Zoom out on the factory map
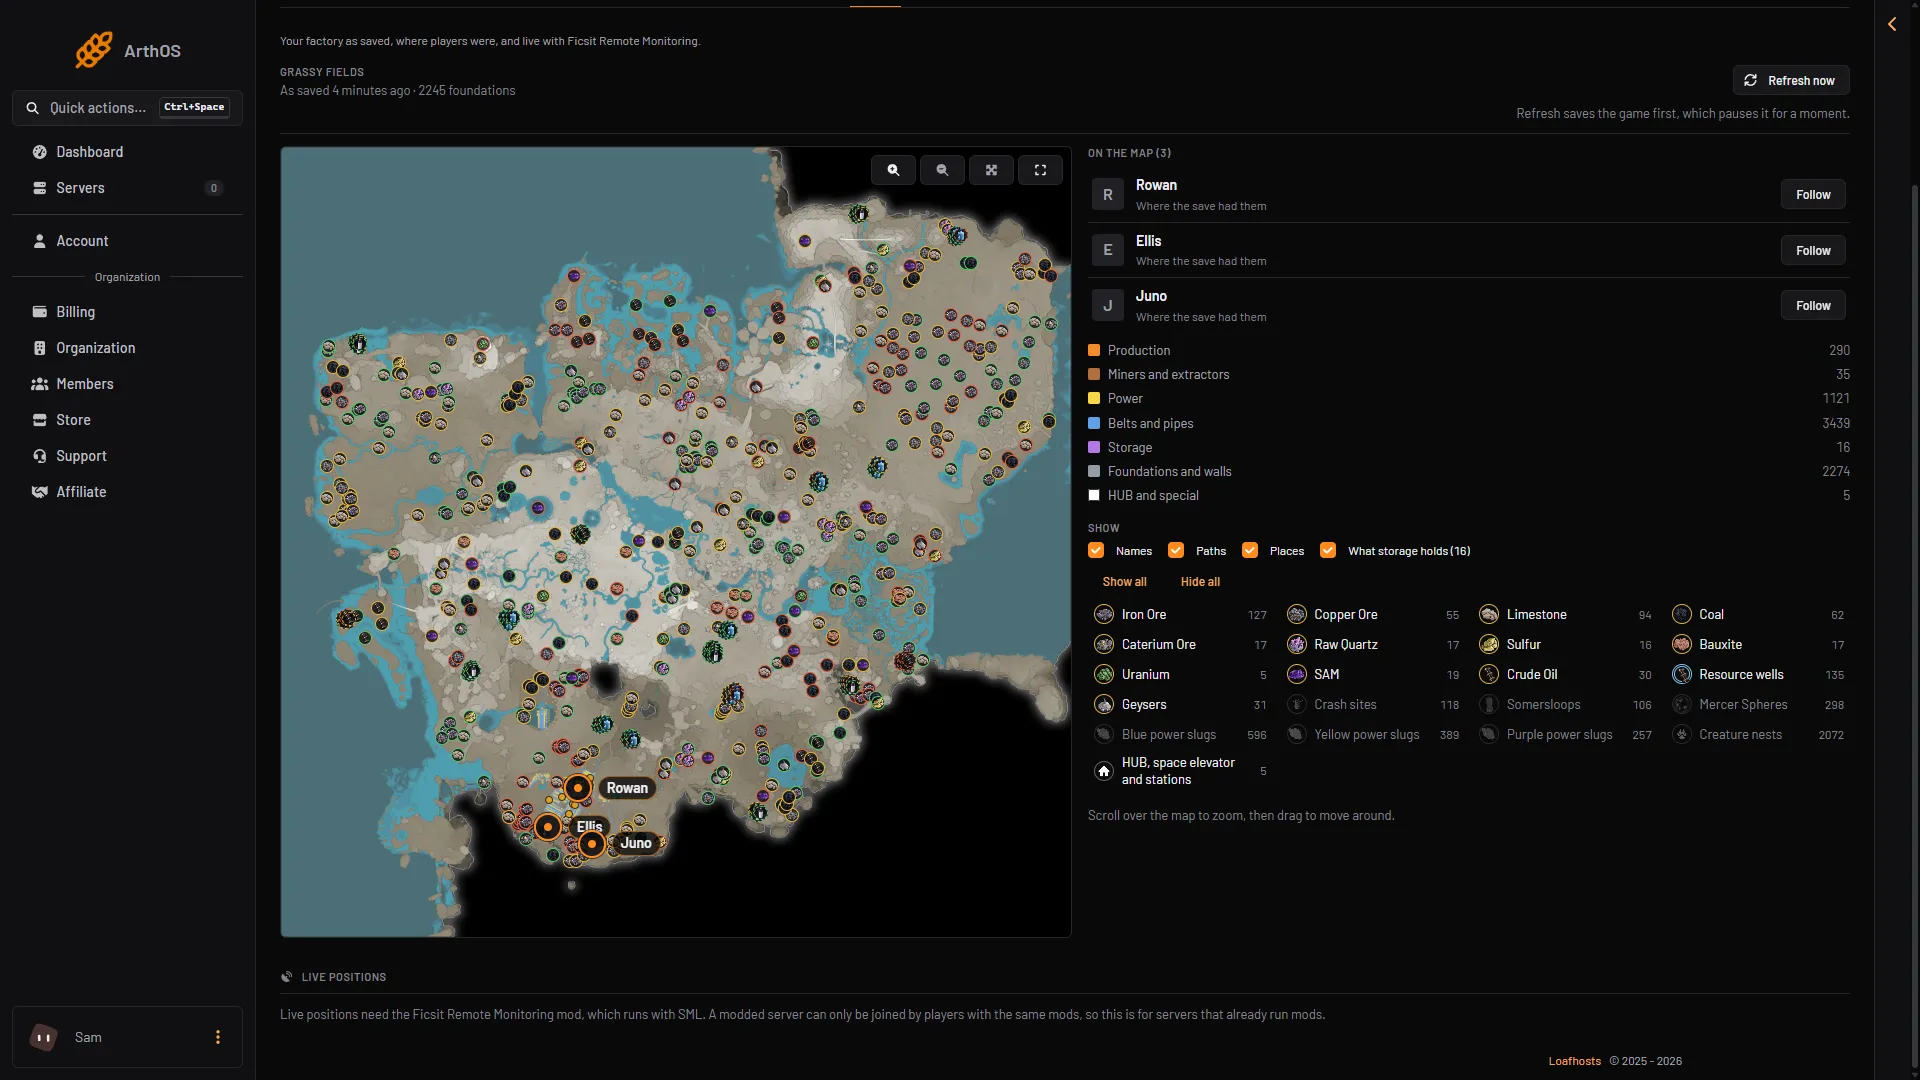Image resolution: width=1920 pixels, height=1080 pixels. [942, 170]
